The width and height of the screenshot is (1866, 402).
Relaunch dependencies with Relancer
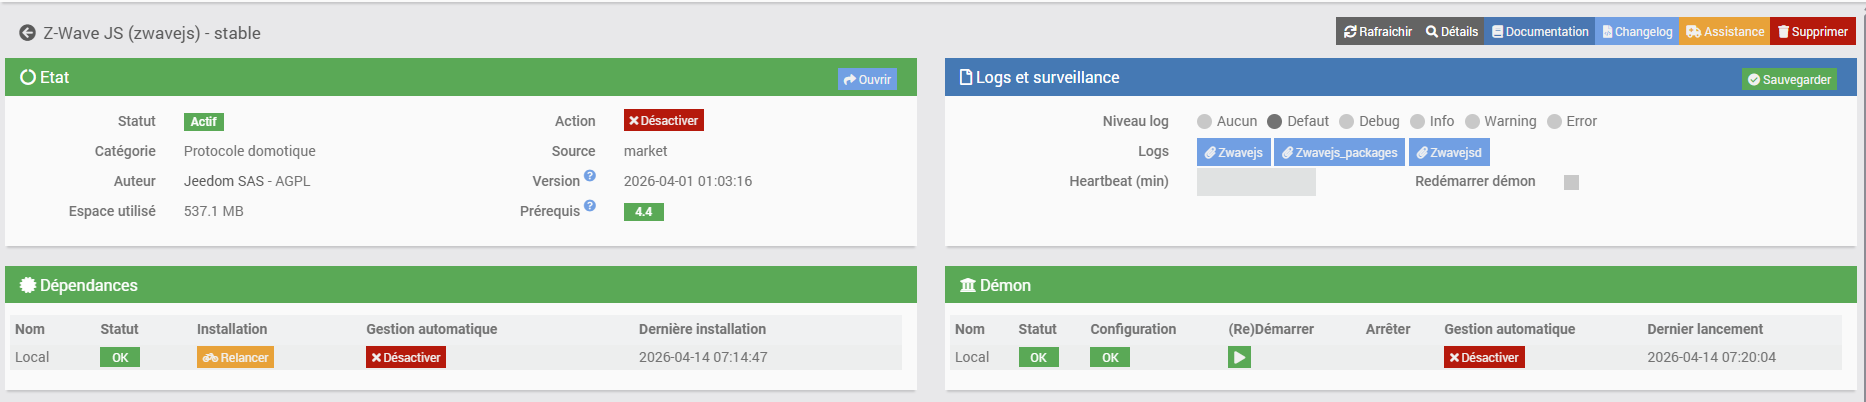235,357
